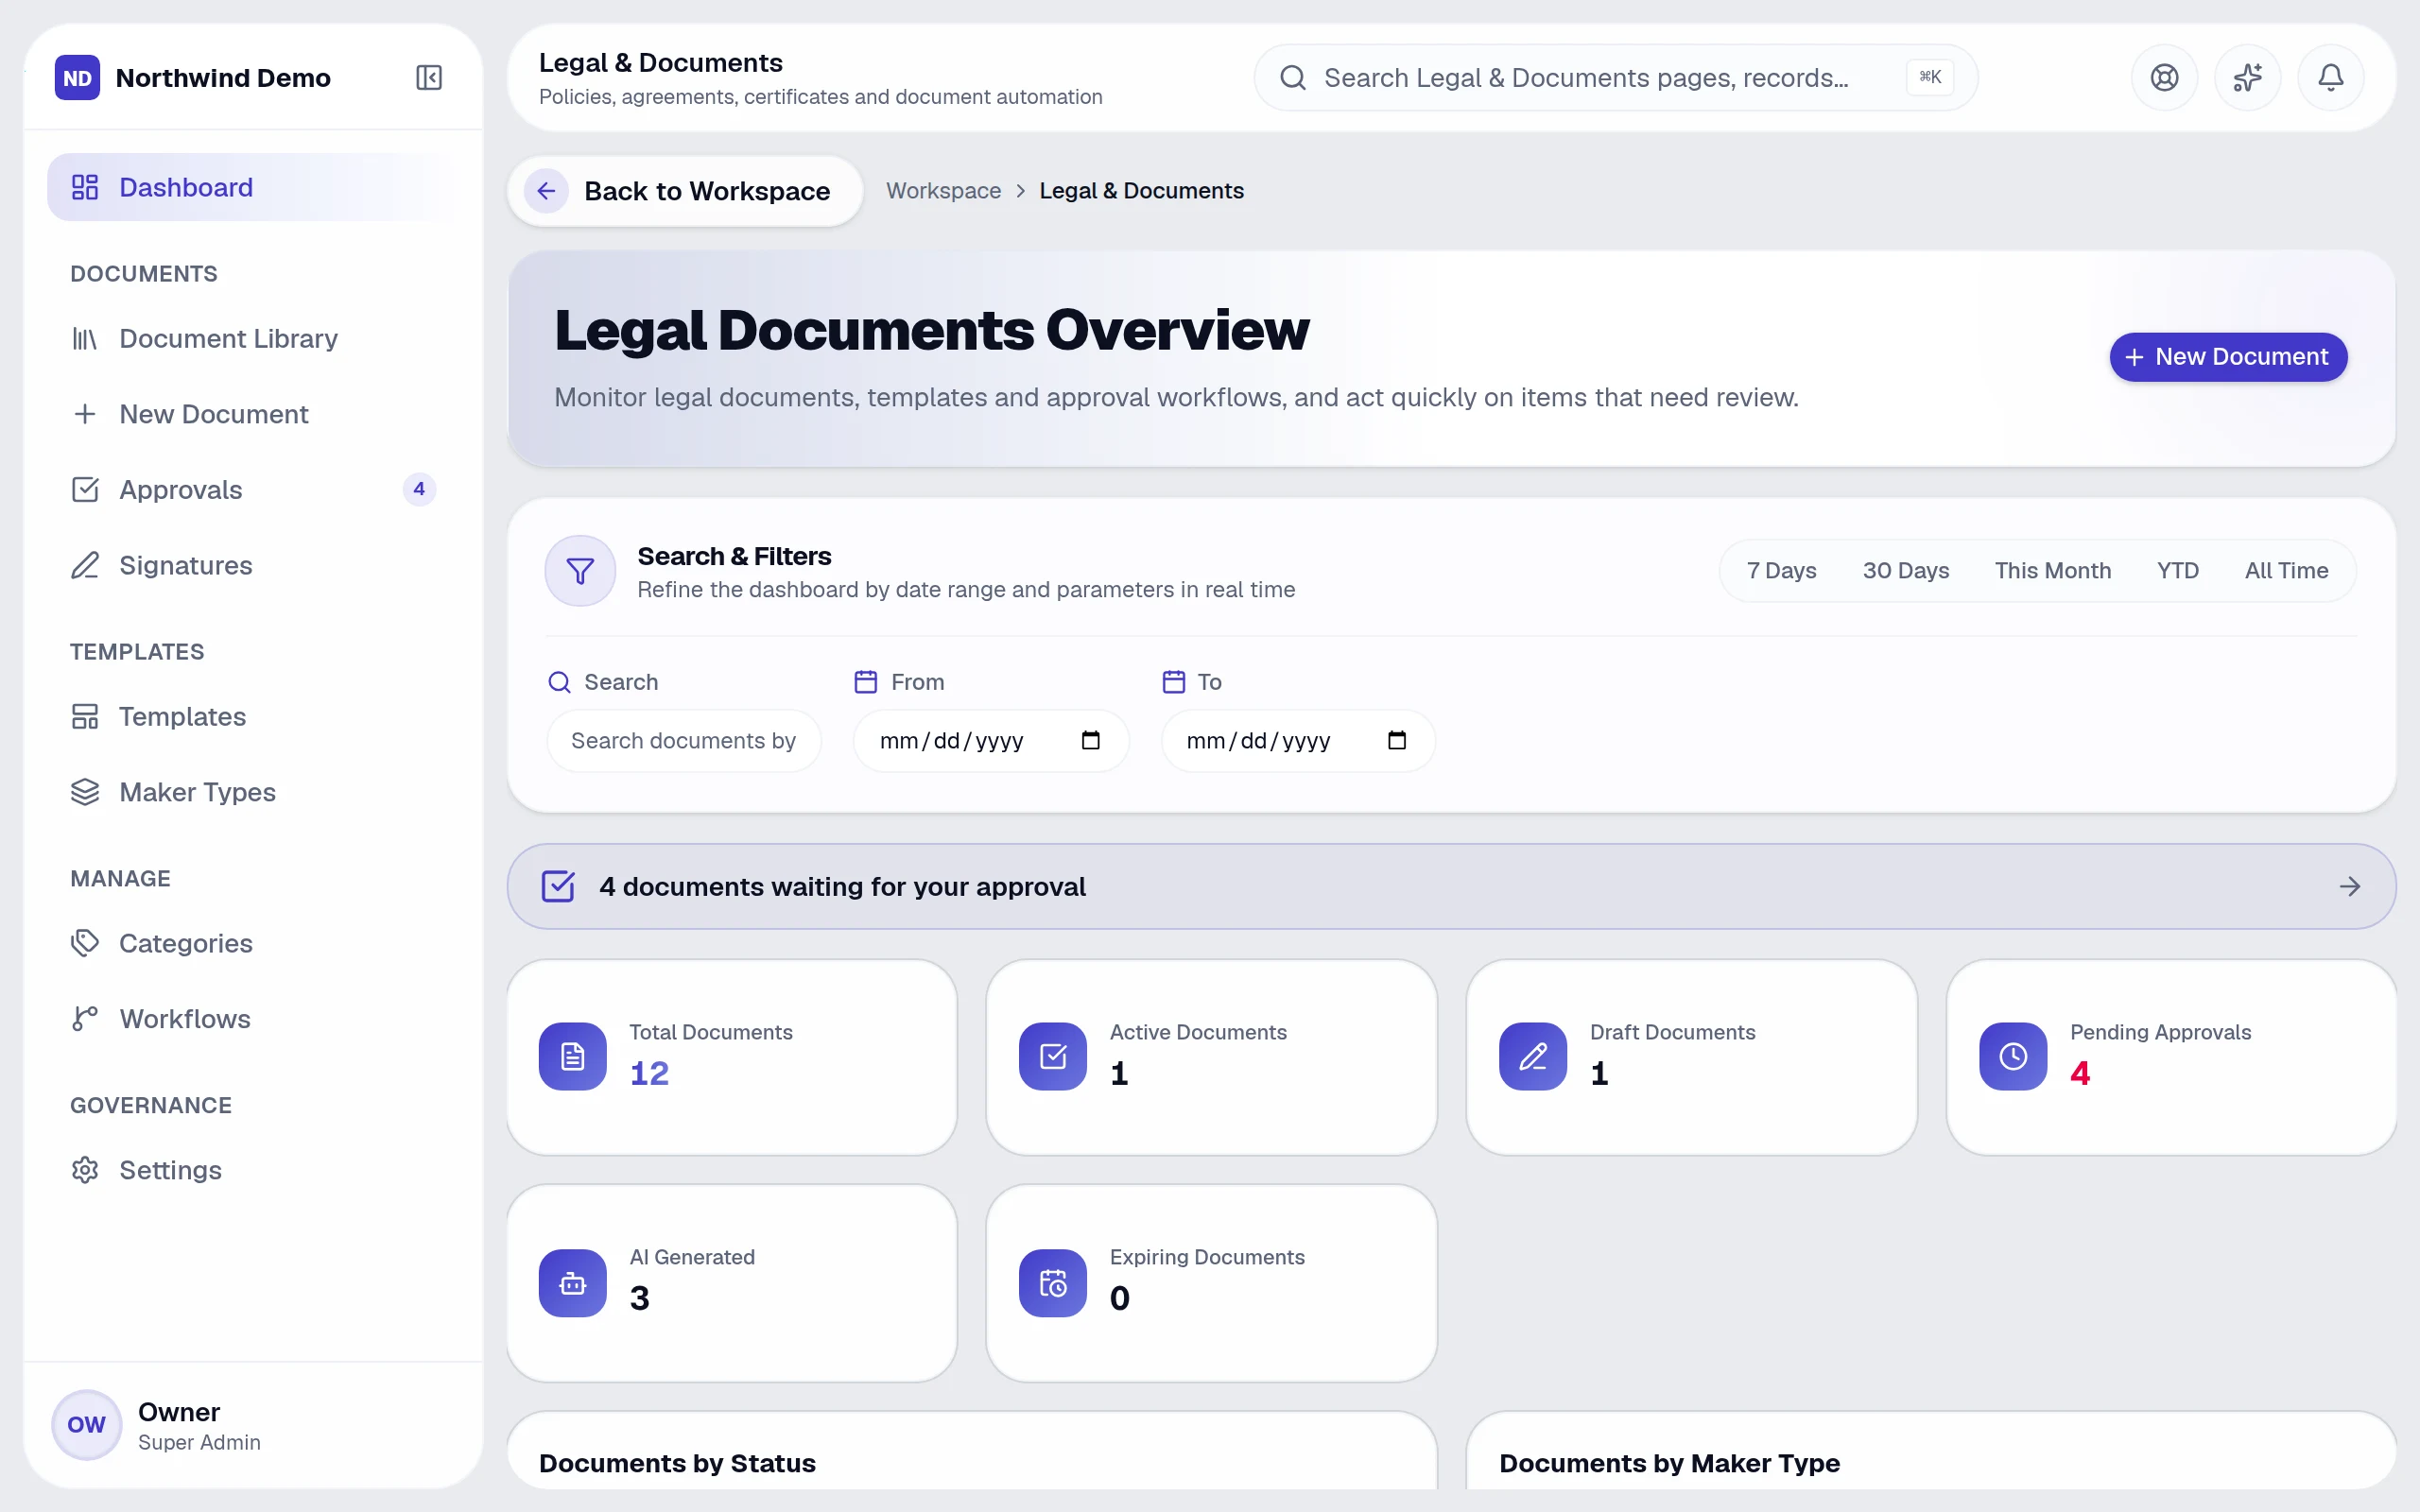
Task: Open Templates page
Action: click(253, 716)
